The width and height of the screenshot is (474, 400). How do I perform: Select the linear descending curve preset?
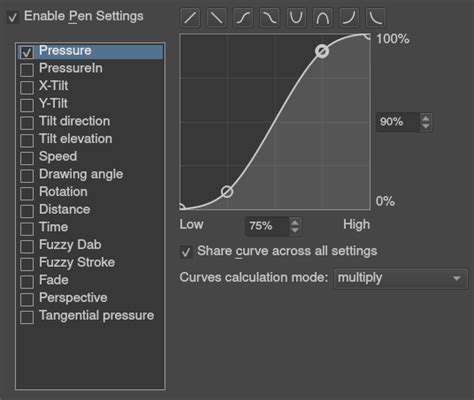[217, 18]
